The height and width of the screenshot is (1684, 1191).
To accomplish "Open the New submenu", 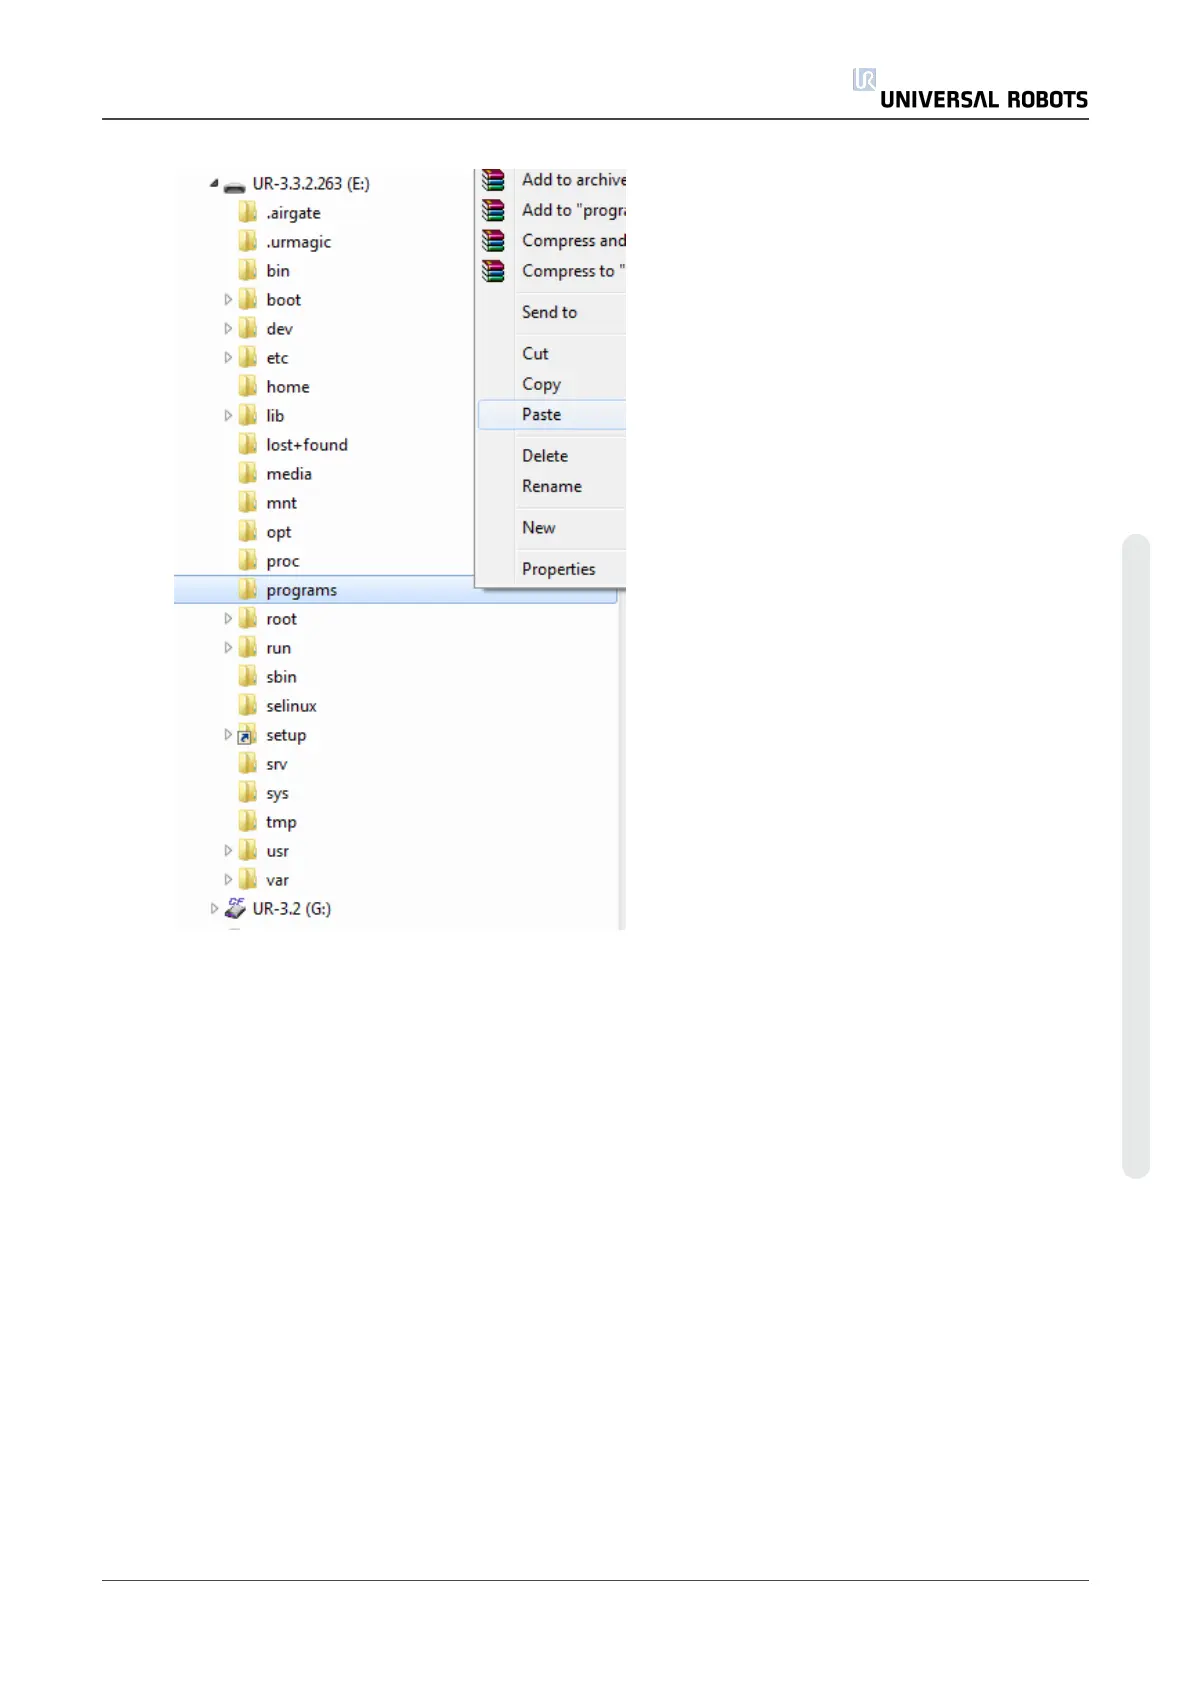I will pos(552,528).
